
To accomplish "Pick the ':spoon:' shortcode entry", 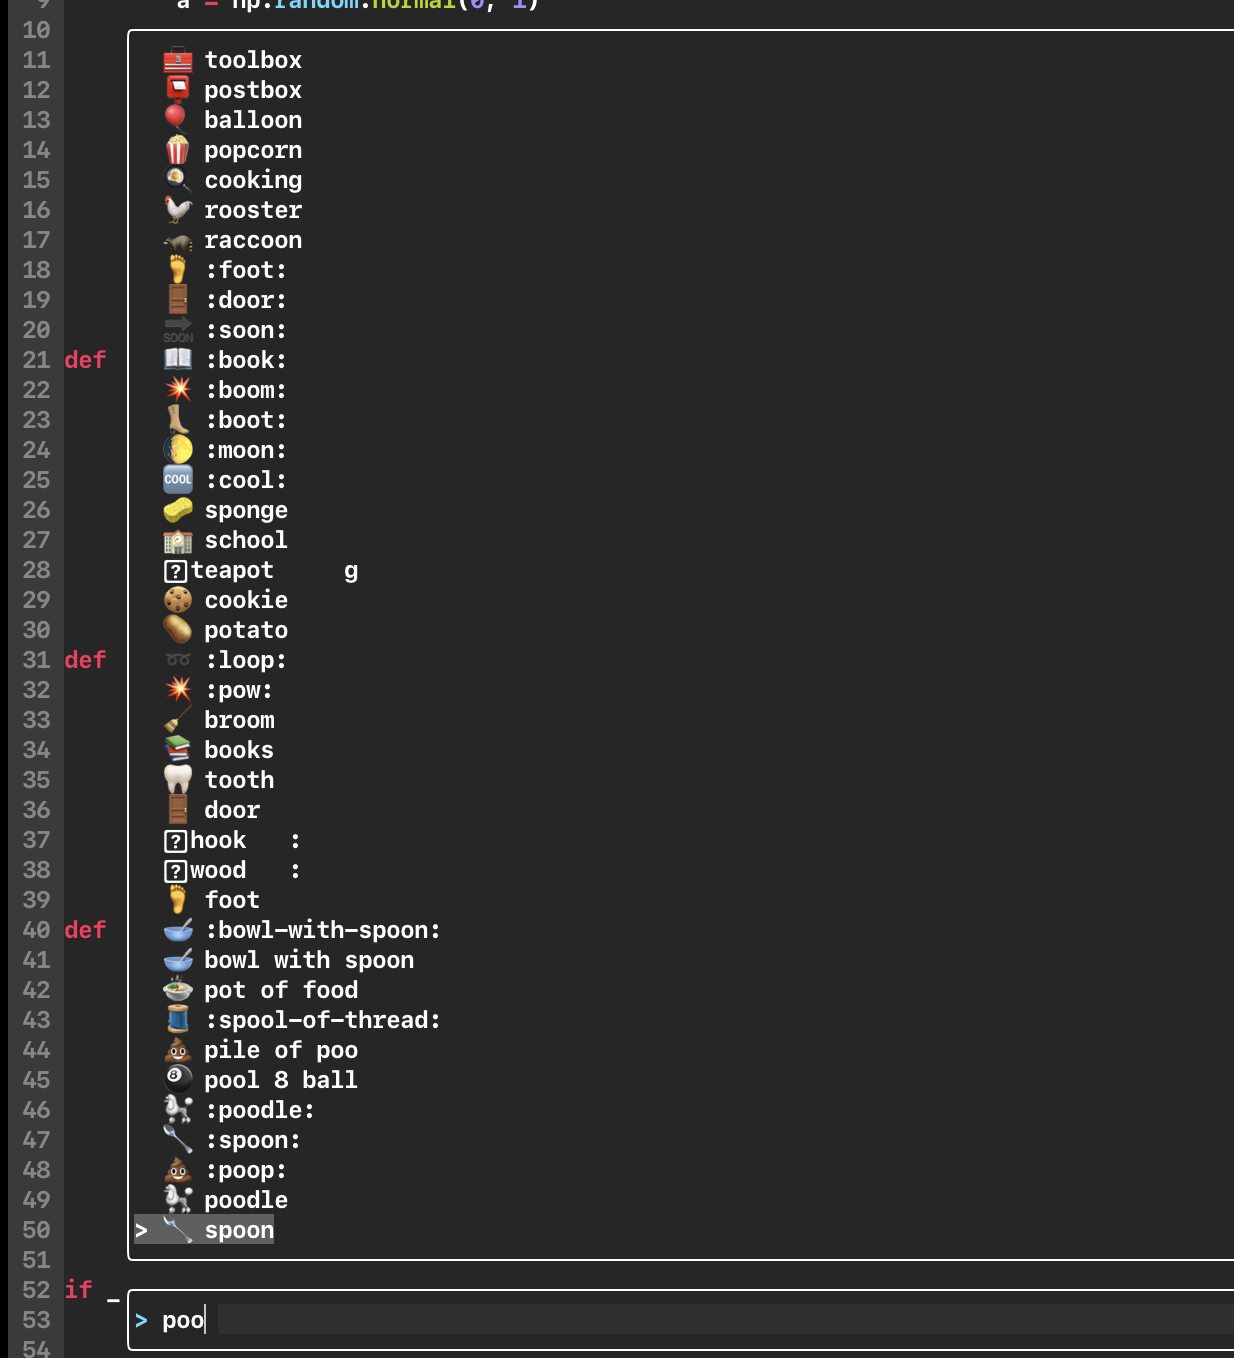I will pos(253,1140).
